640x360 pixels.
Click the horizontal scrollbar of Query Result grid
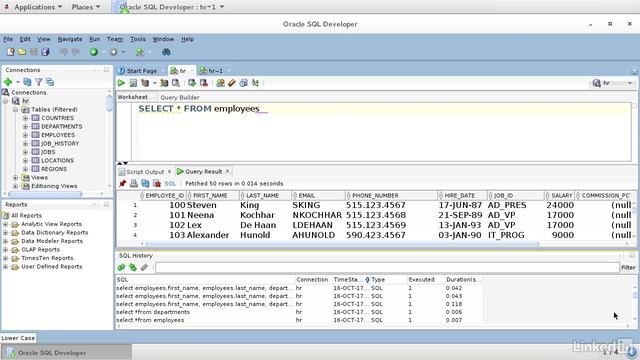click(x=342, y=244)
